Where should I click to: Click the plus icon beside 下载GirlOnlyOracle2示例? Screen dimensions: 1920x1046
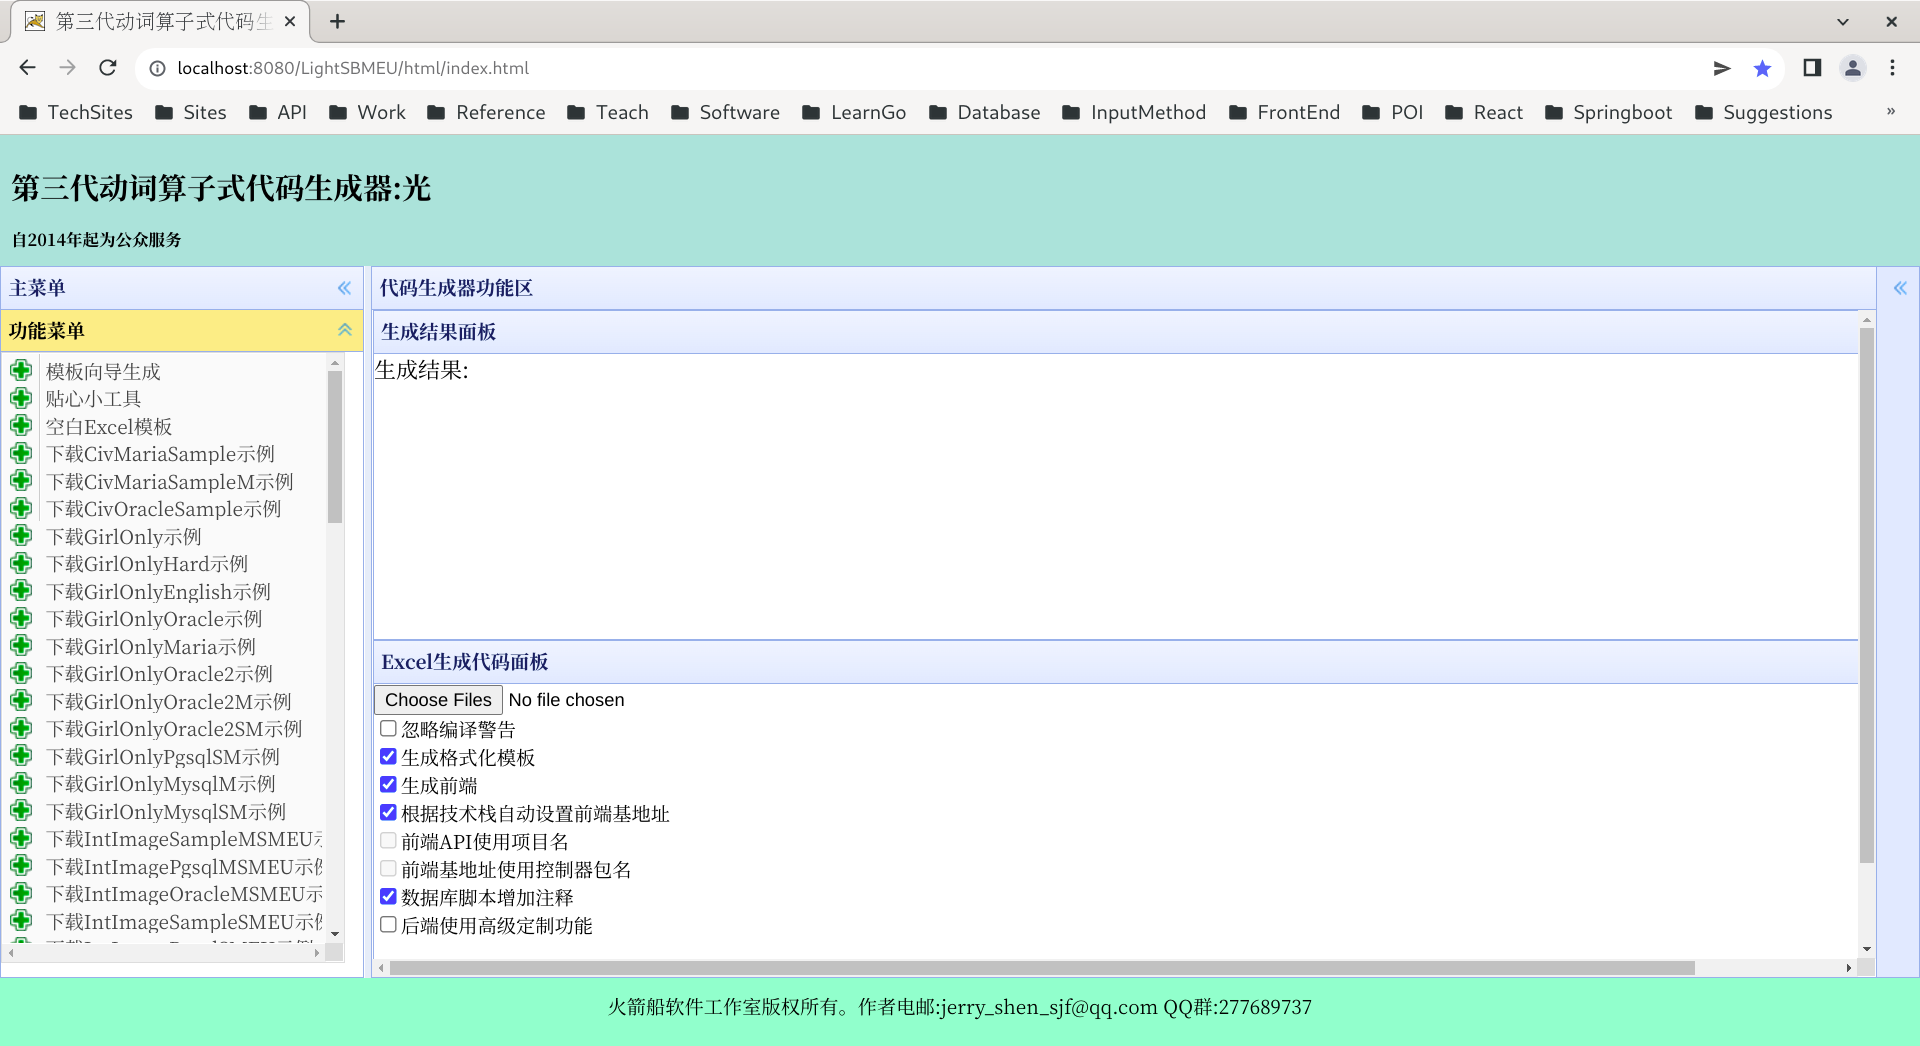[x=21, y=673]
